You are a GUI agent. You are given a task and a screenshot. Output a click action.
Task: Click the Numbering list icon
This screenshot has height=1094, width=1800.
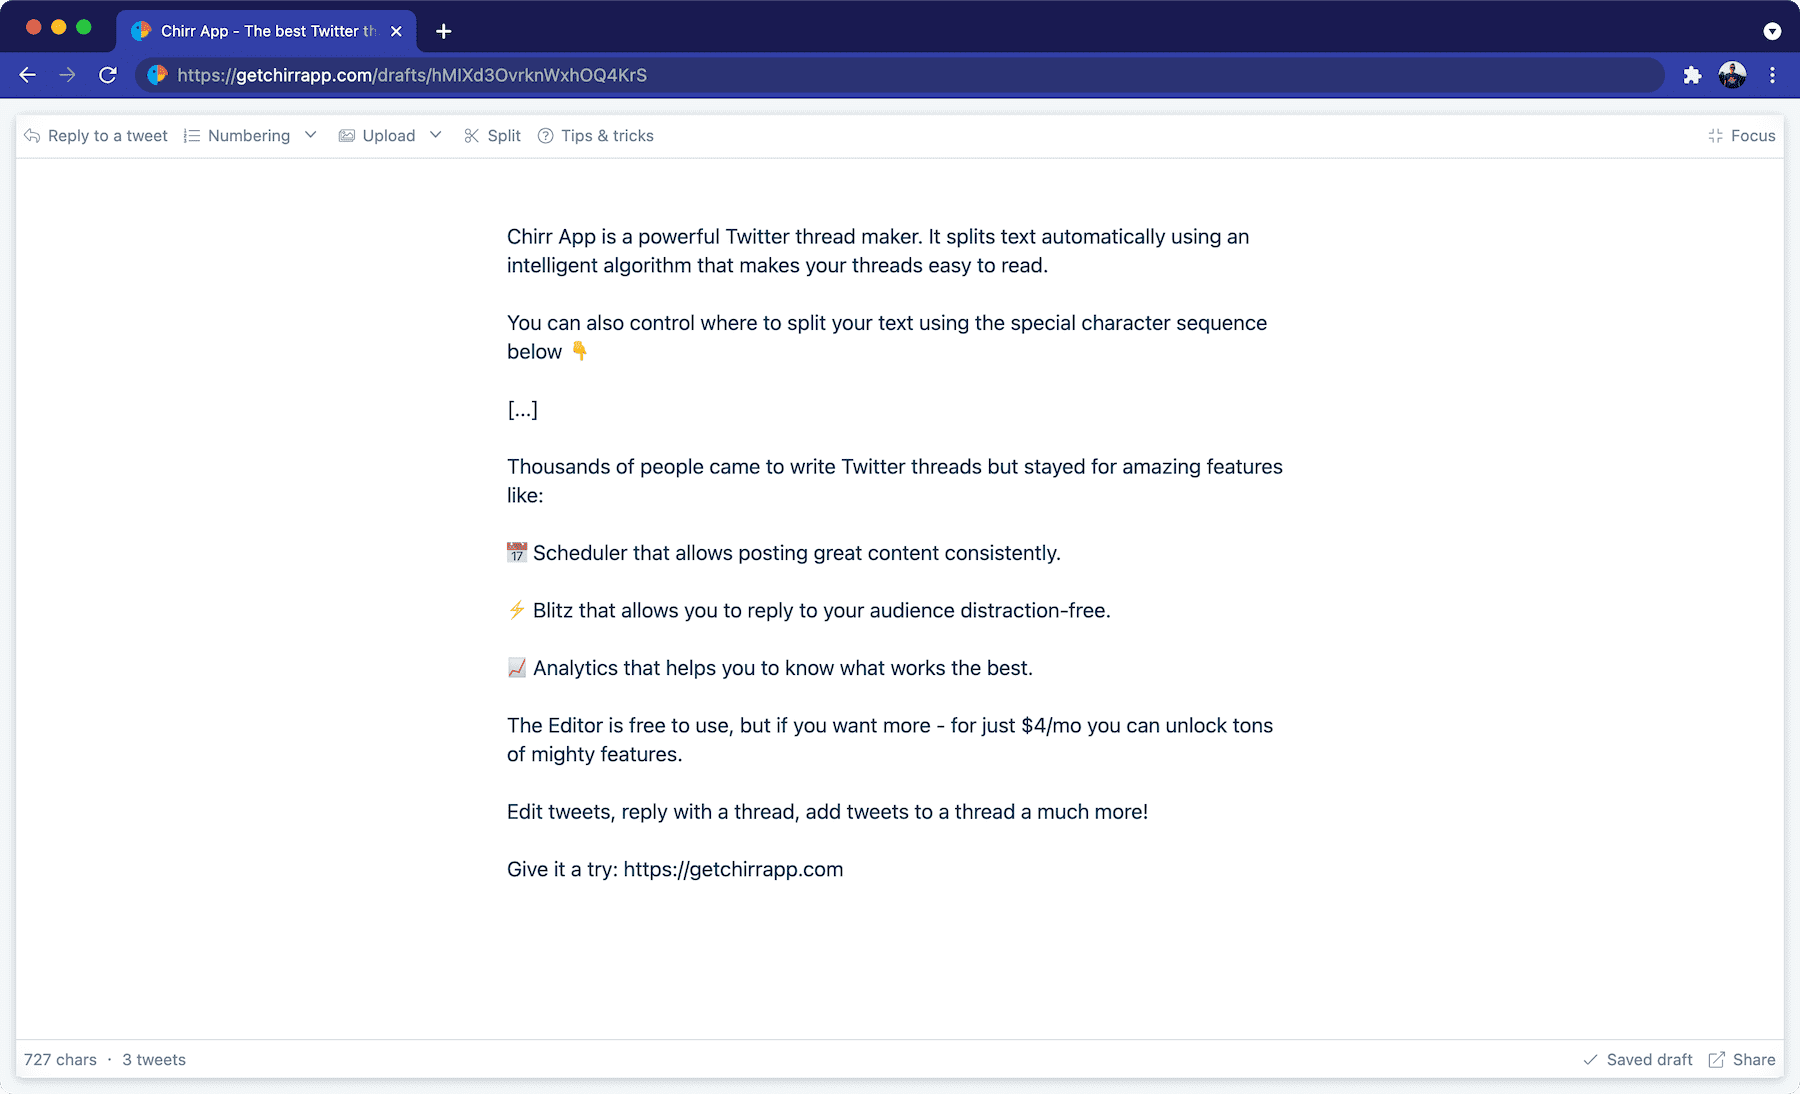coord(190,135)
